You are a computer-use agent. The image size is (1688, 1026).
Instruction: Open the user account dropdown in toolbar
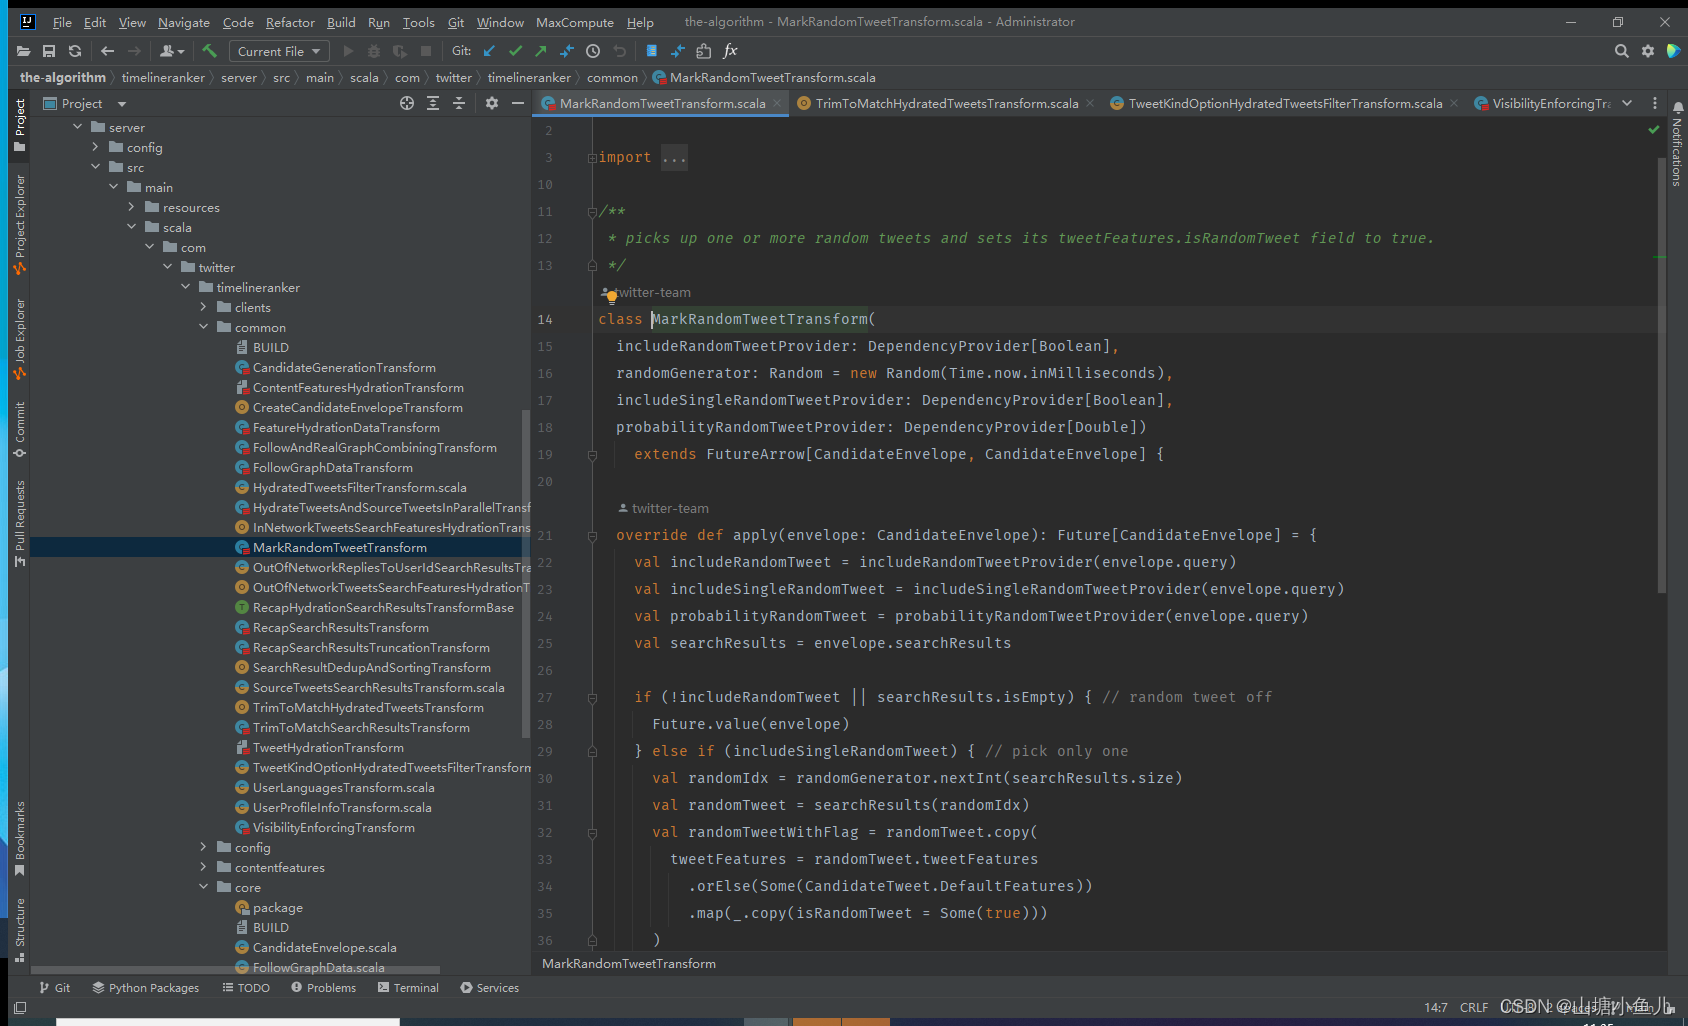coord(172,51)
